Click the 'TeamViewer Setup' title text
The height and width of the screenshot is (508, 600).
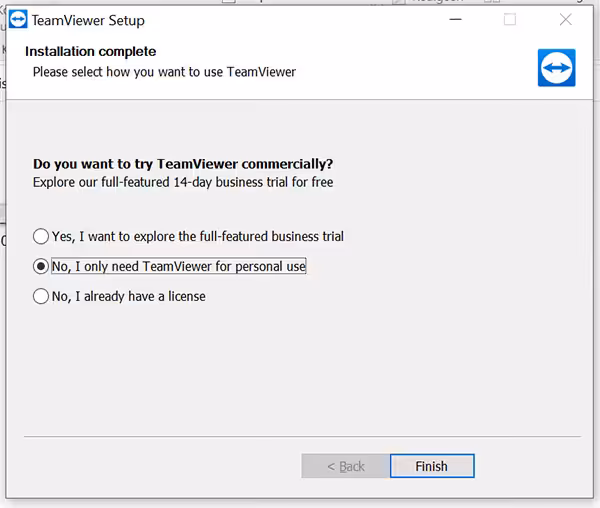(x=88, y=20)
